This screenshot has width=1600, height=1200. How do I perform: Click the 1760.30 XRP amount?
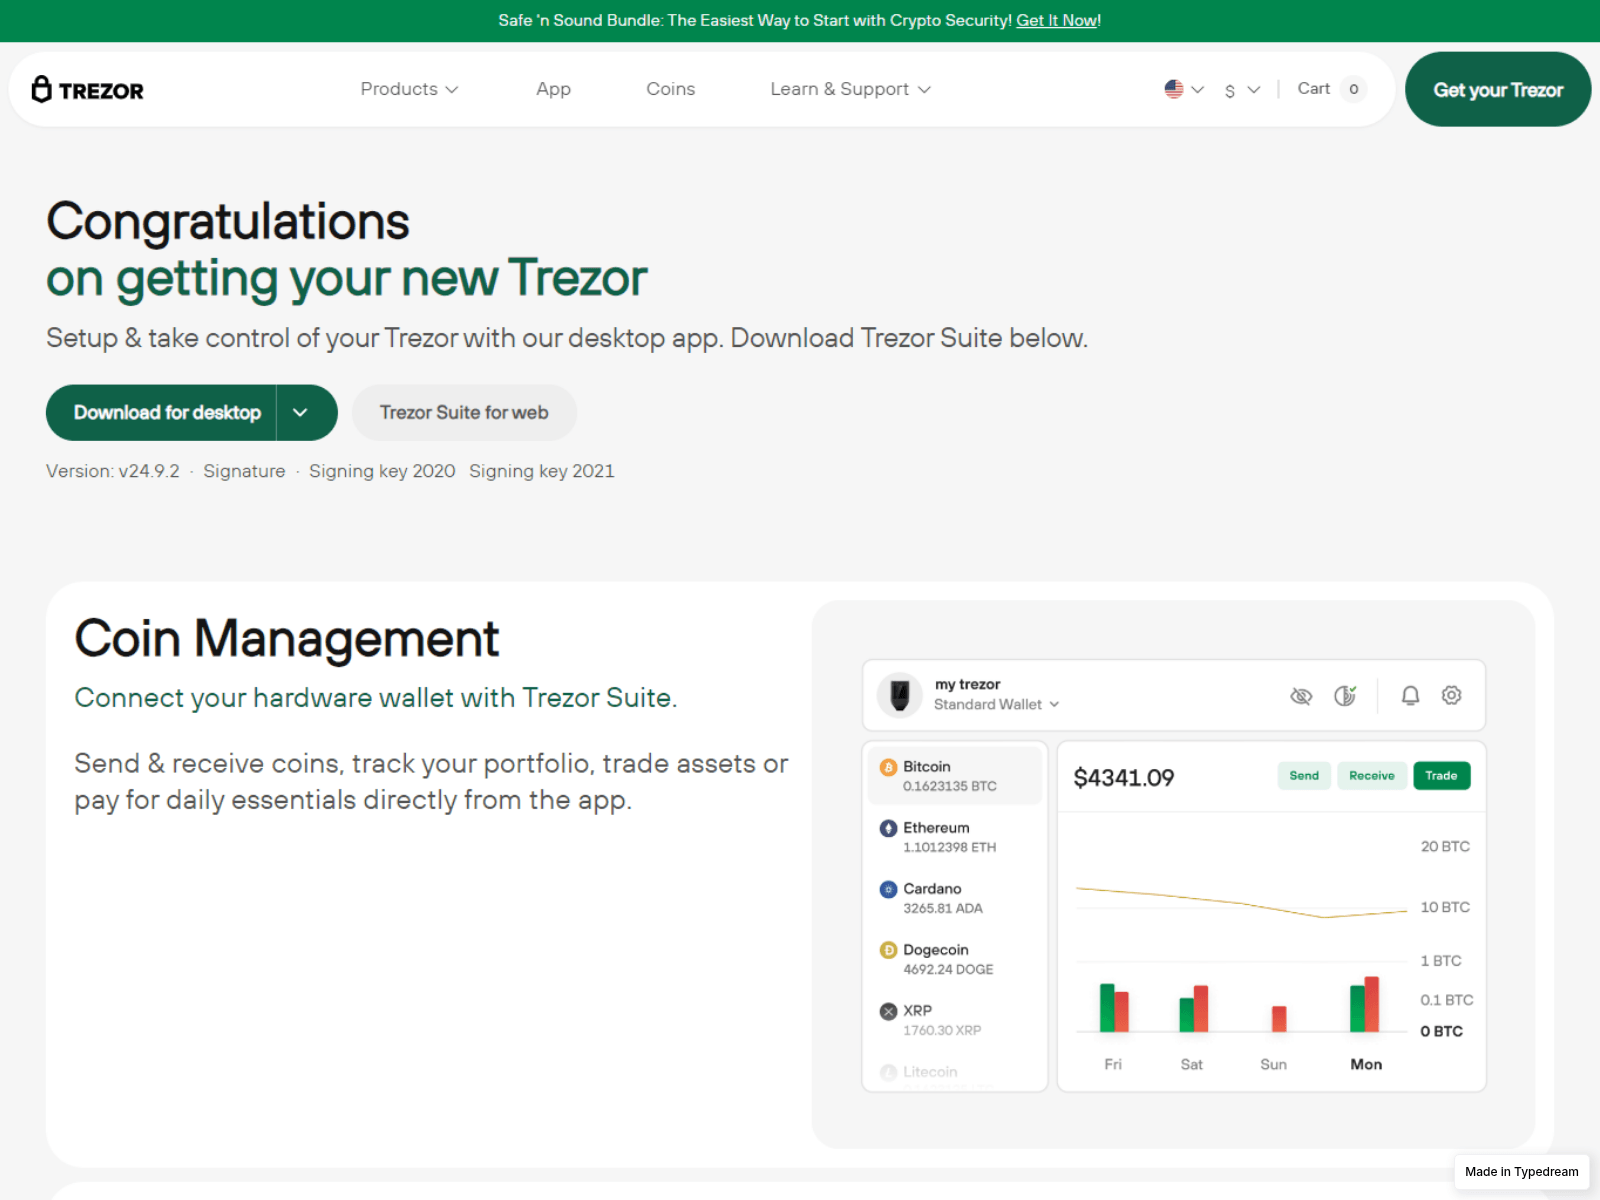coord(942,1030)
